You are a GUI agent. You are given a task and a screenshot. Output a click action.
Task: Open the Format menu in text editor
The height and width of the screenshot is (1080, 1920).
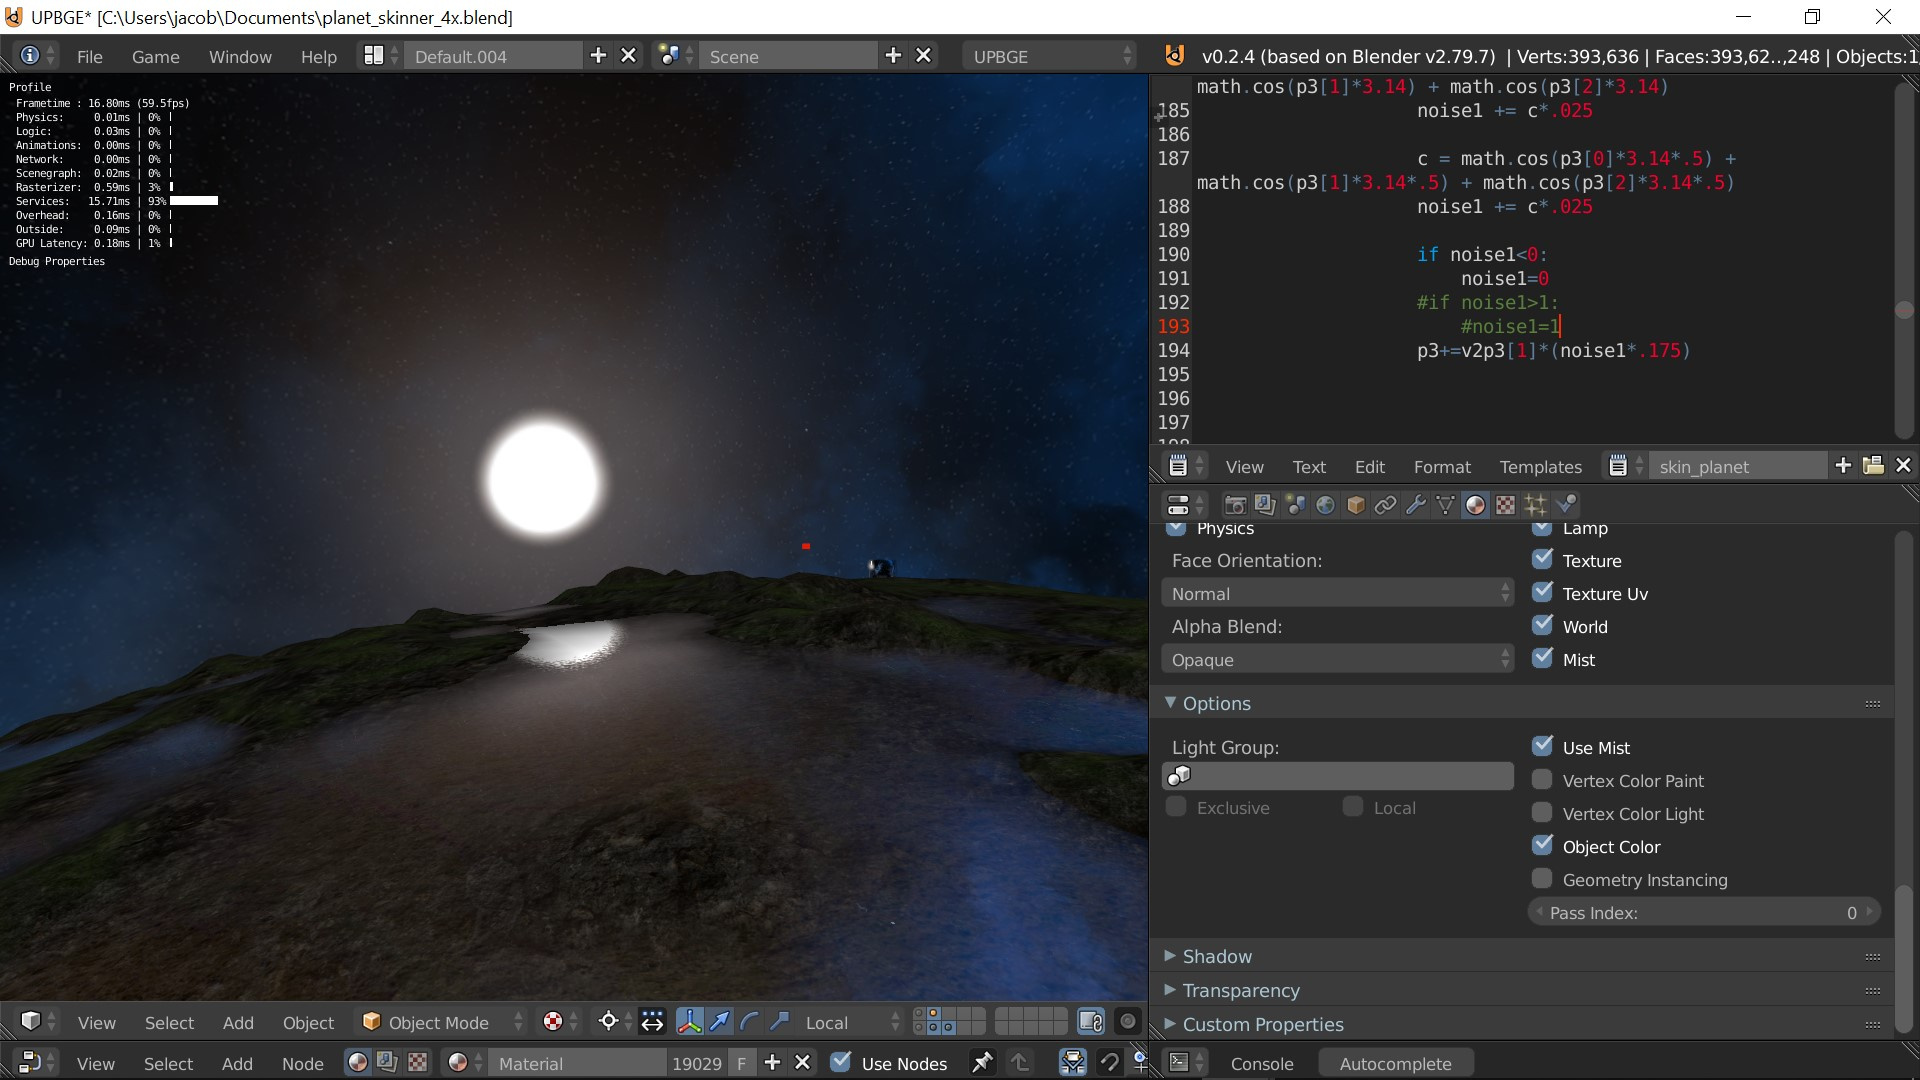click(1442, 467)
